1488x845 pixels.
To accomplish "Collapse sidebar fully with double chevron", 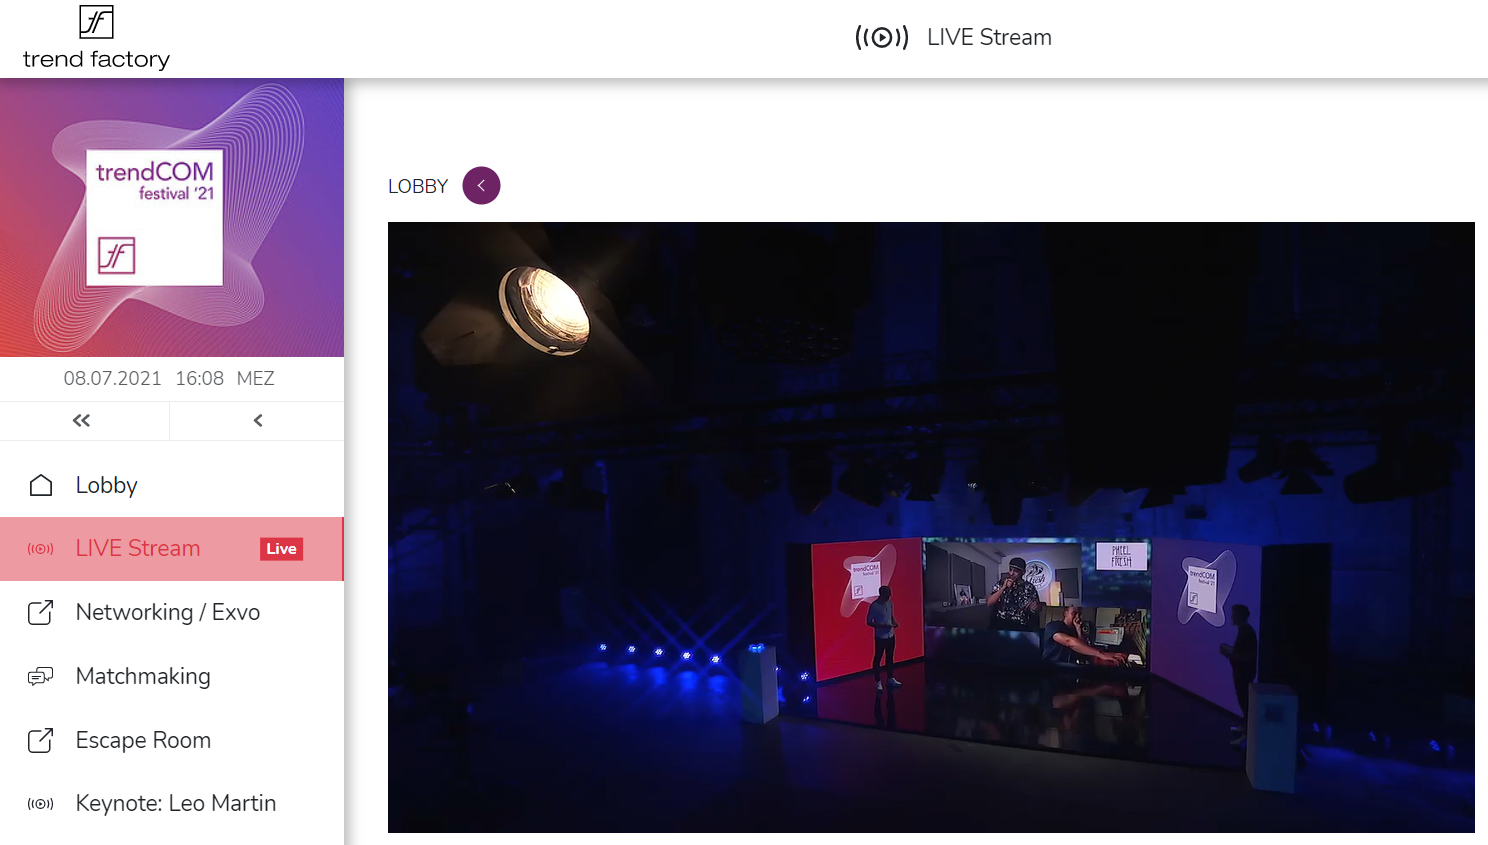I will [82, 421].
